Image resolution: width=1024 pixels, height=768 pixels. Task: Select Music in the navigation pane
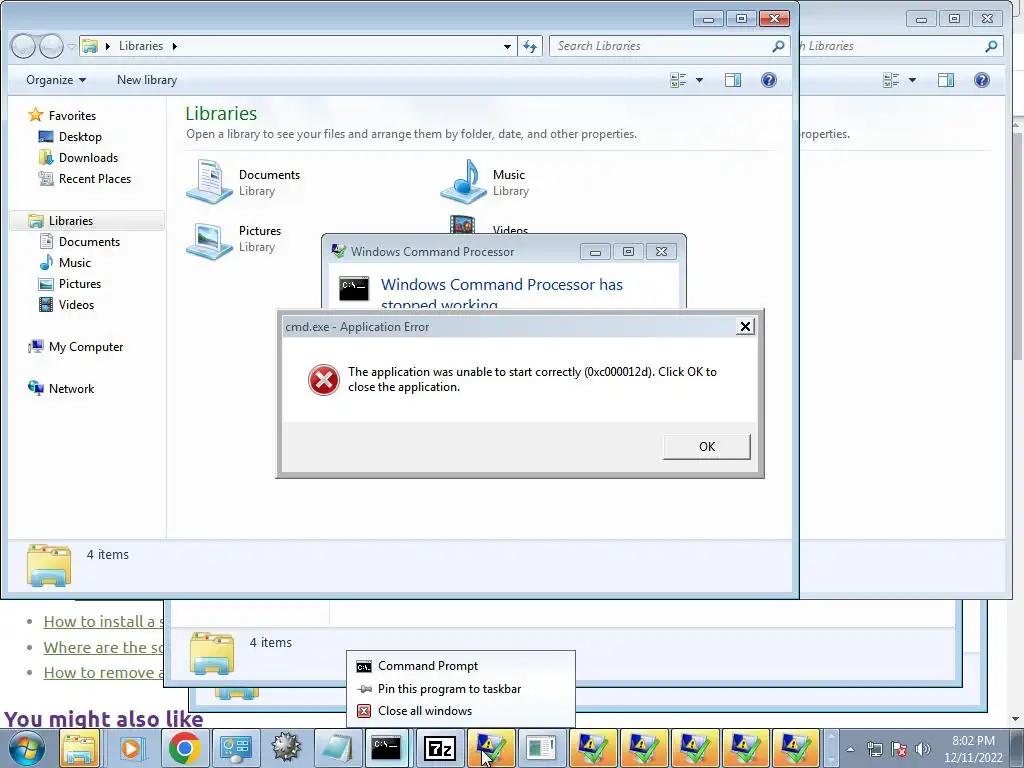(x=74, y=263)
